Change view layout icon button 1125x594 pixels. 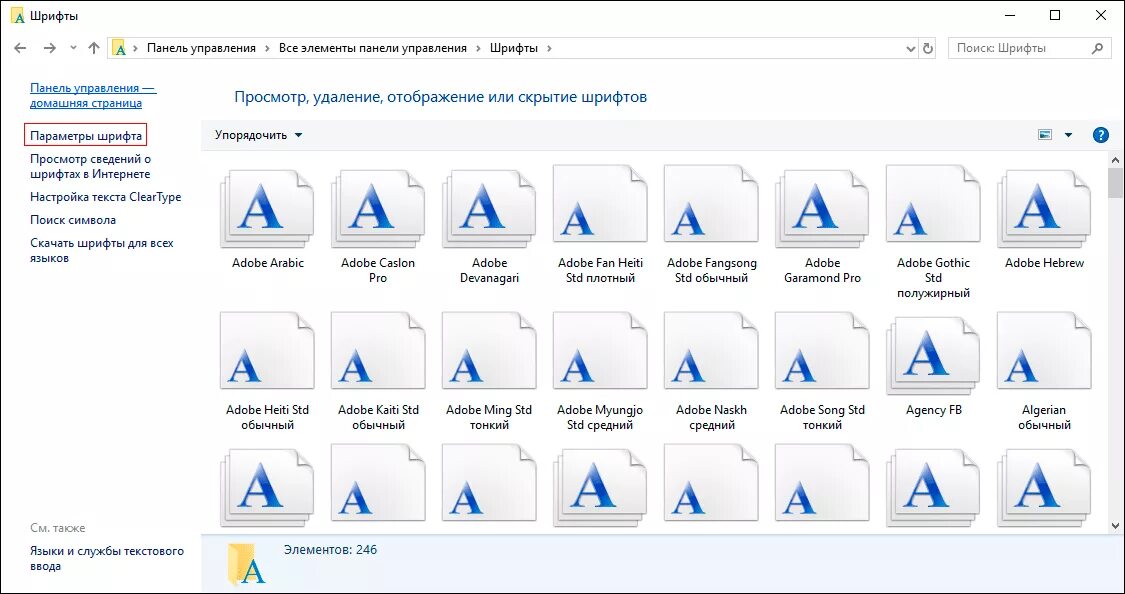point(1045,135)
